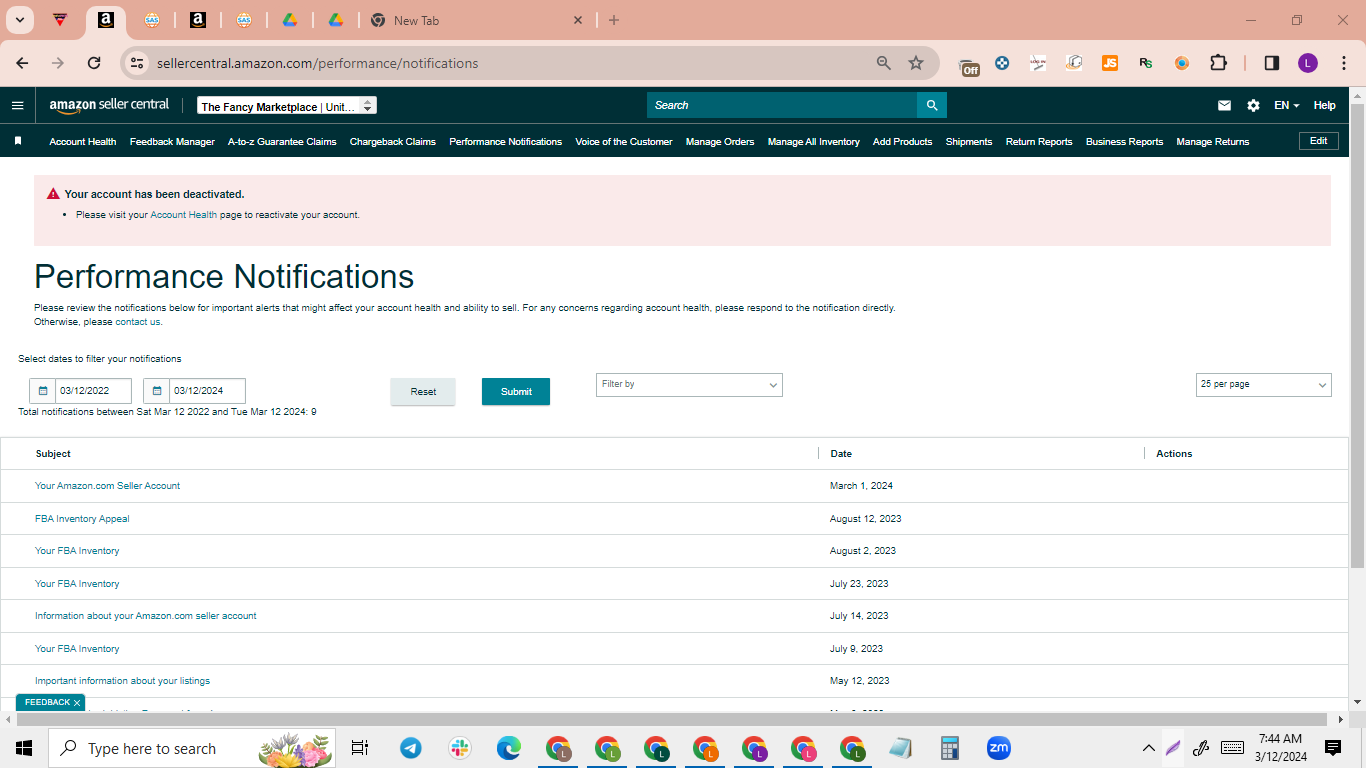Click the zoom magnifier icon in address bar
The width and height of the screenshot is (1366, 768).
pos(884,63)
